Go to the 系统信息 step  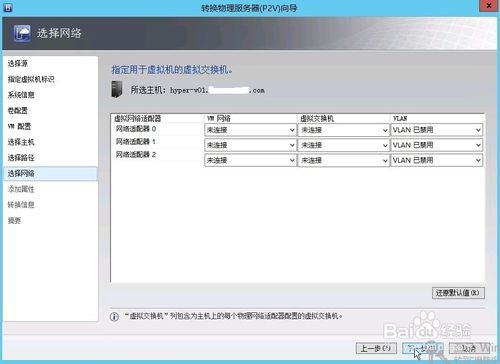click(21, 95)
